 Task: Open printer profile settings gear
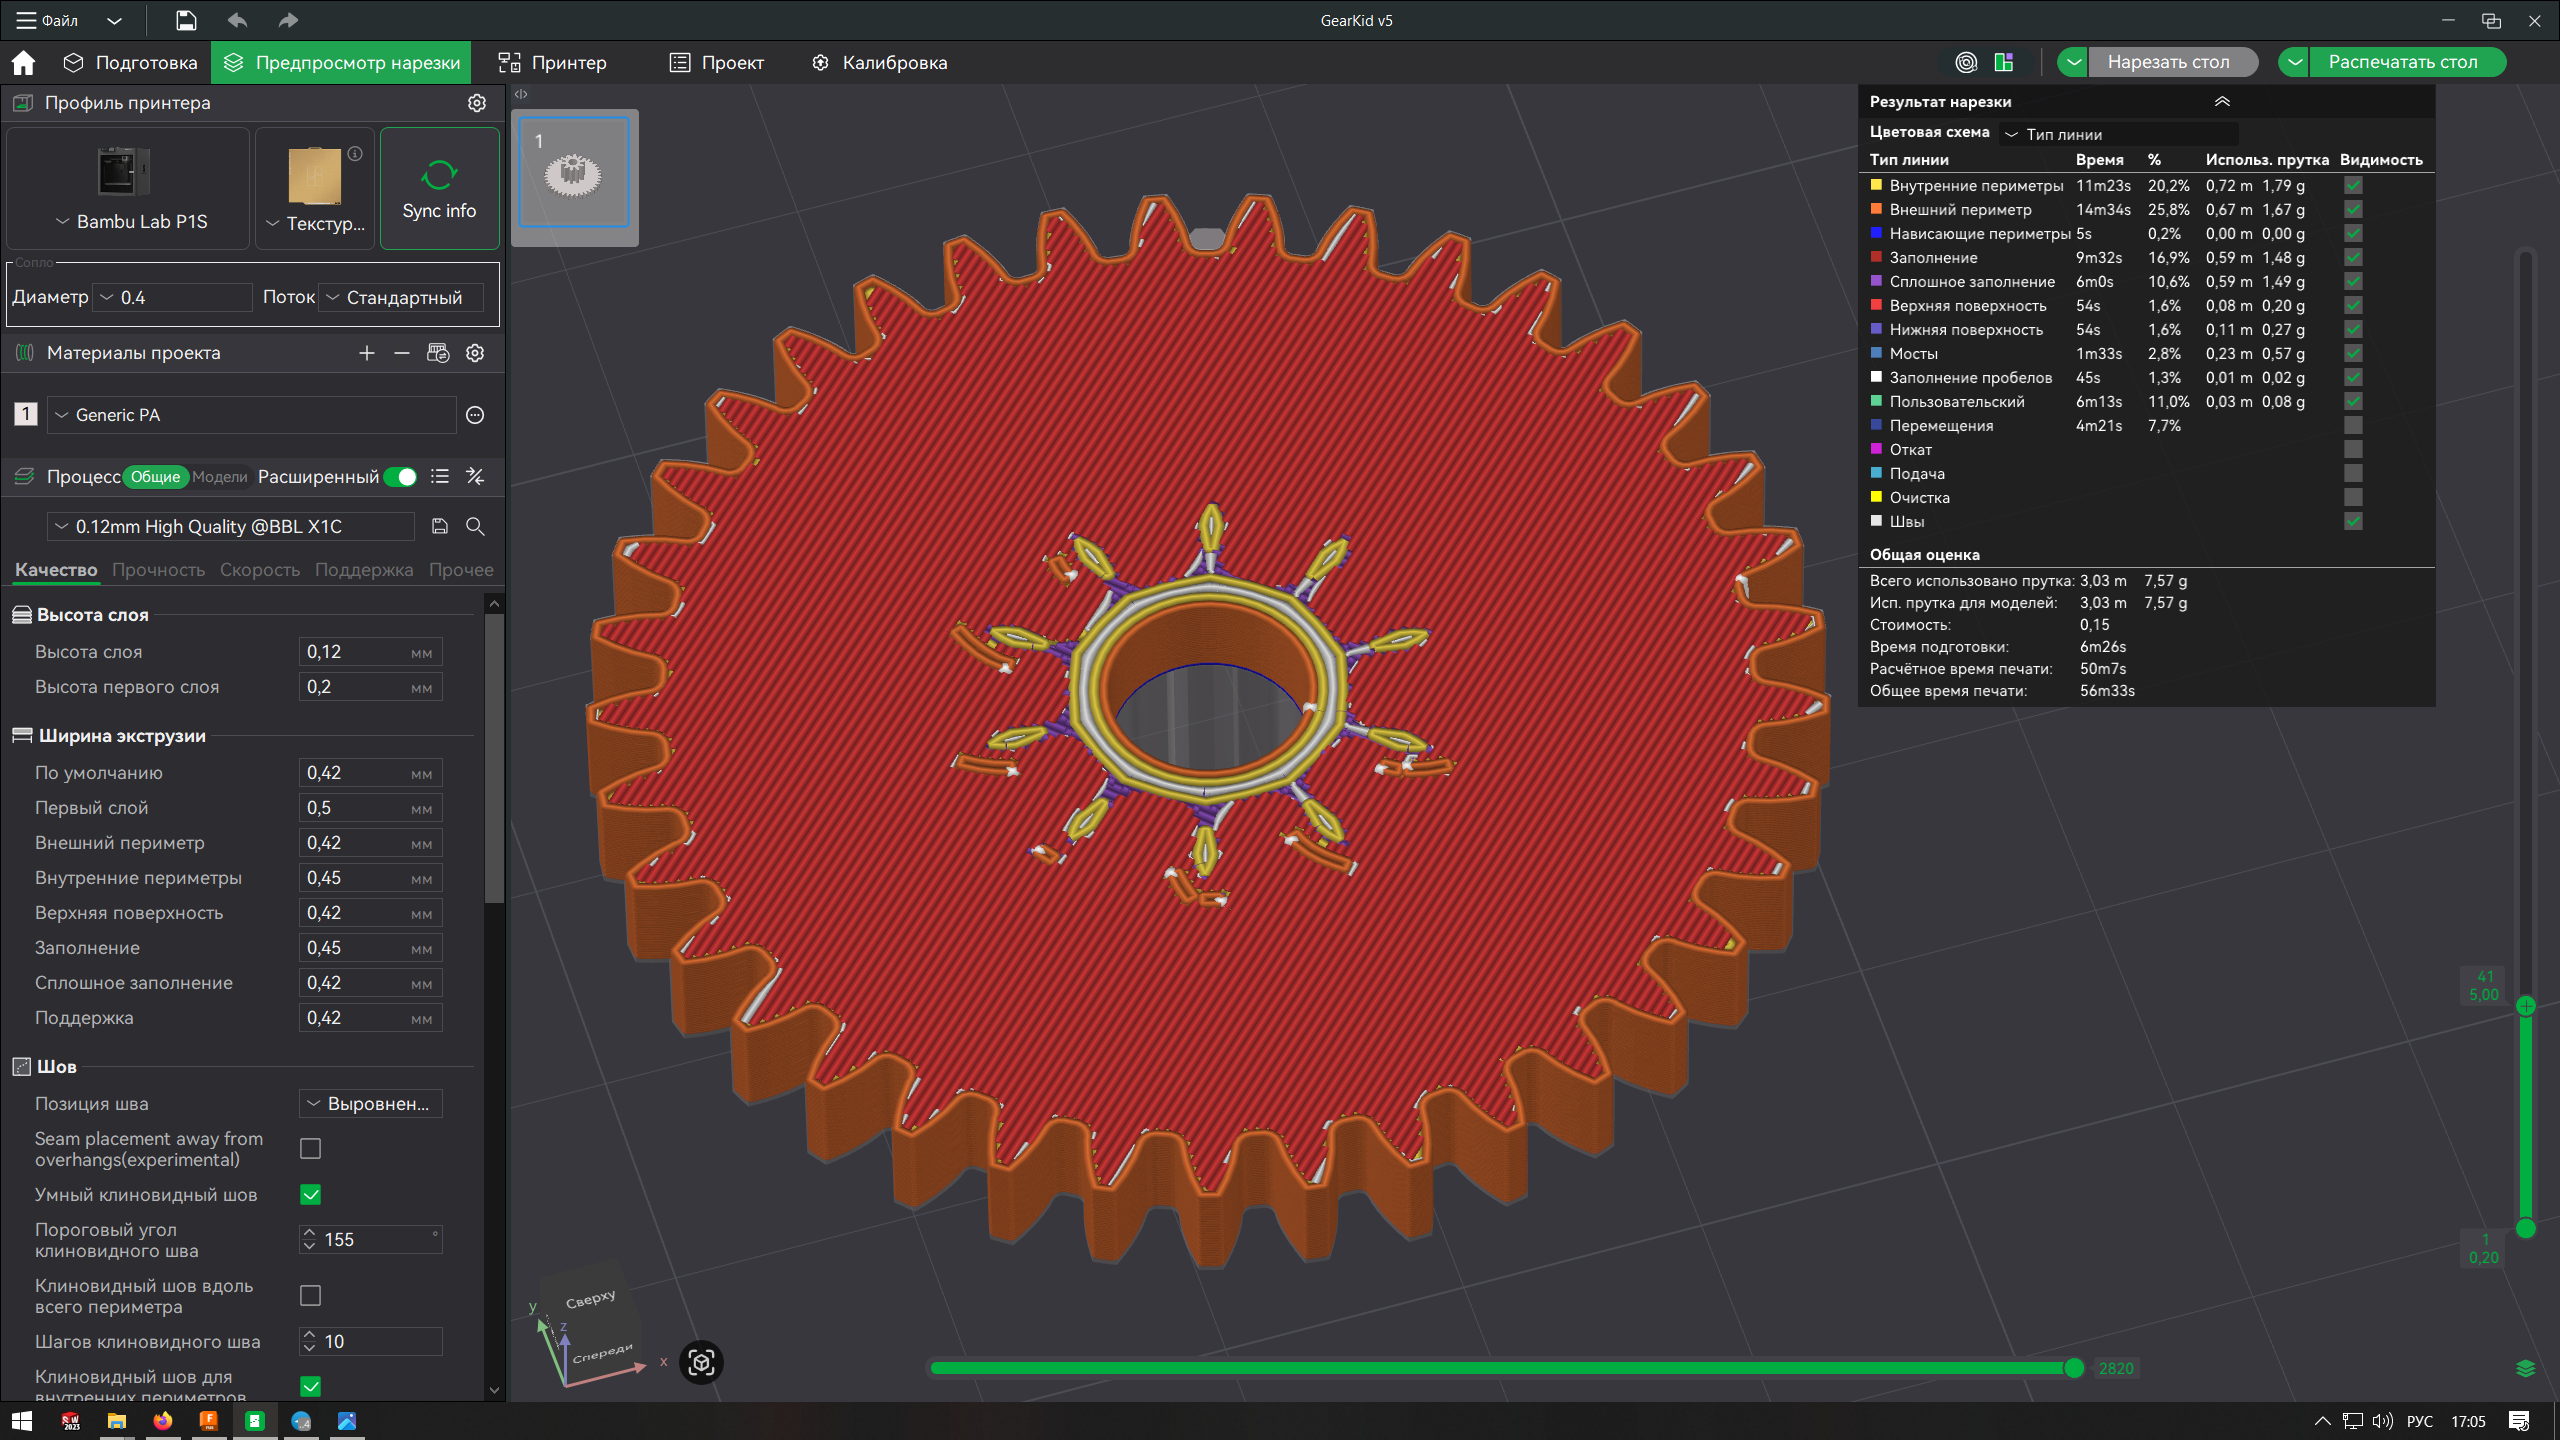pyautogui.click(x=477, y=103)
